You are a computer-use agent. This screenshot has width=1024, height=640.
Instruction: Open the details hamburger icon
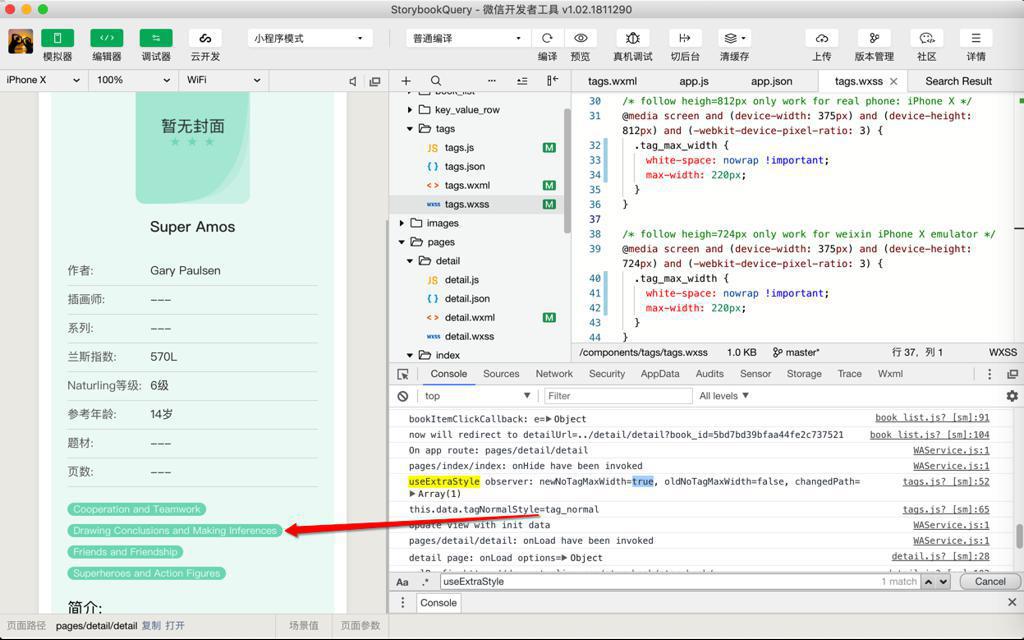pos(976,38)
